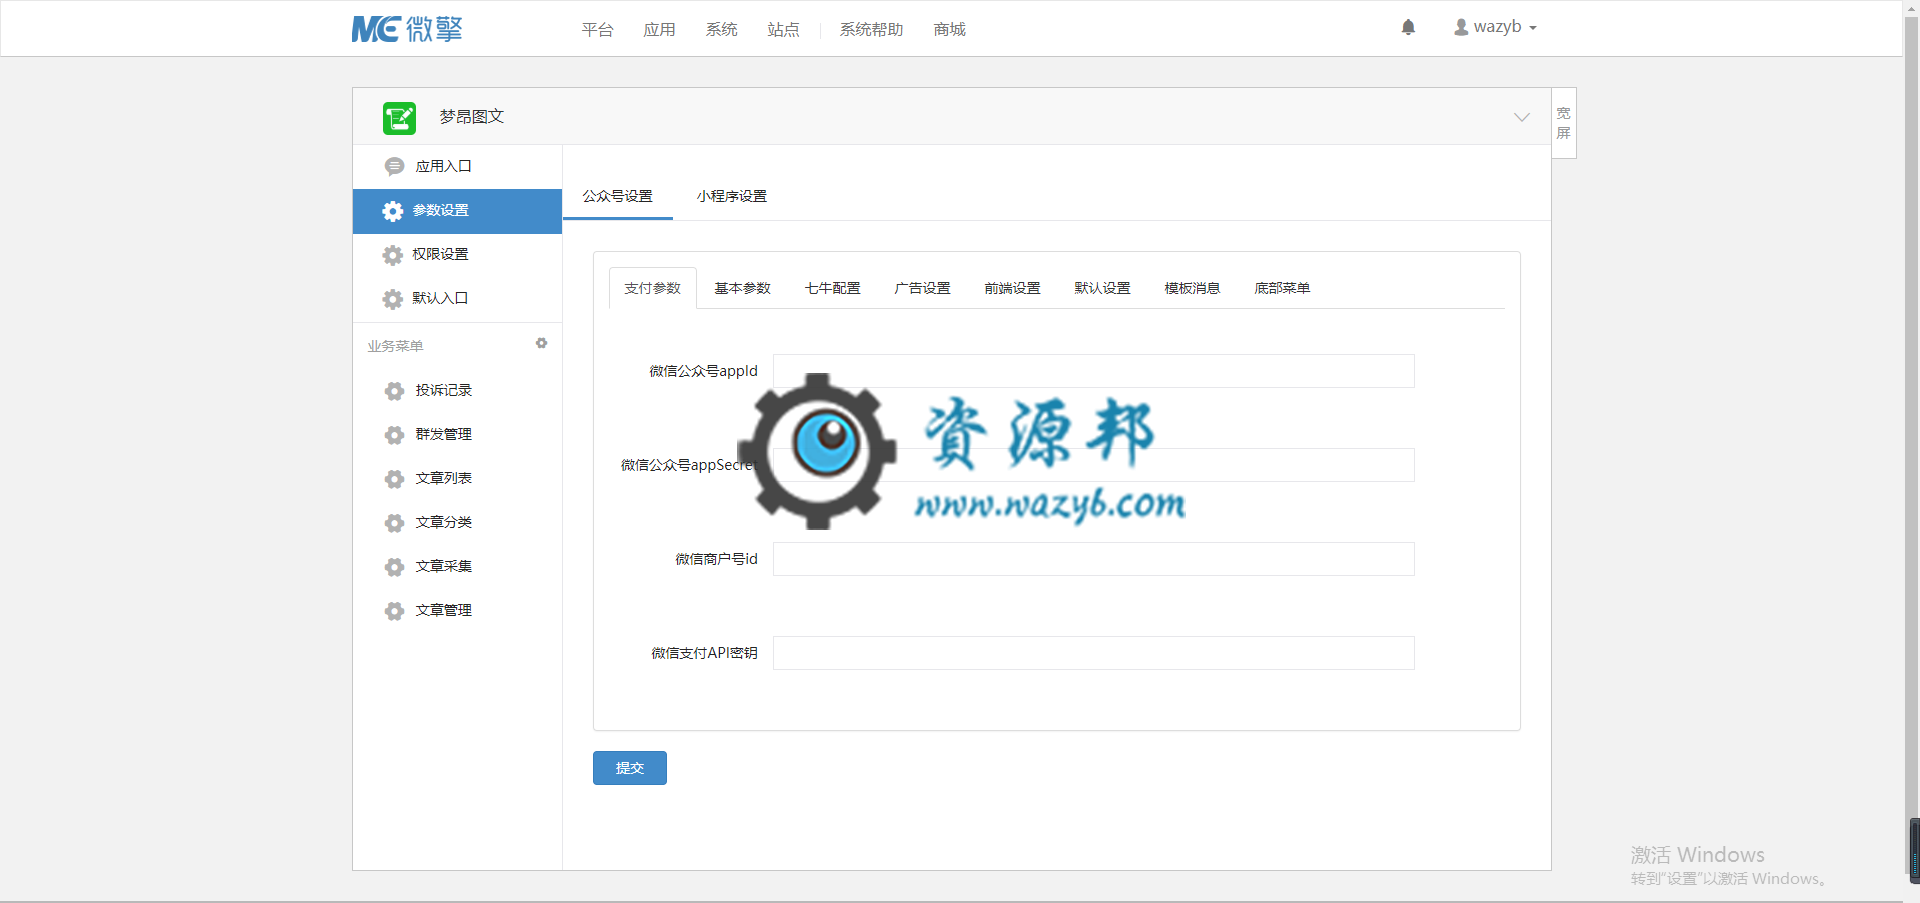
Task: Select the 支付参数 tab
Action: [653, 288]
